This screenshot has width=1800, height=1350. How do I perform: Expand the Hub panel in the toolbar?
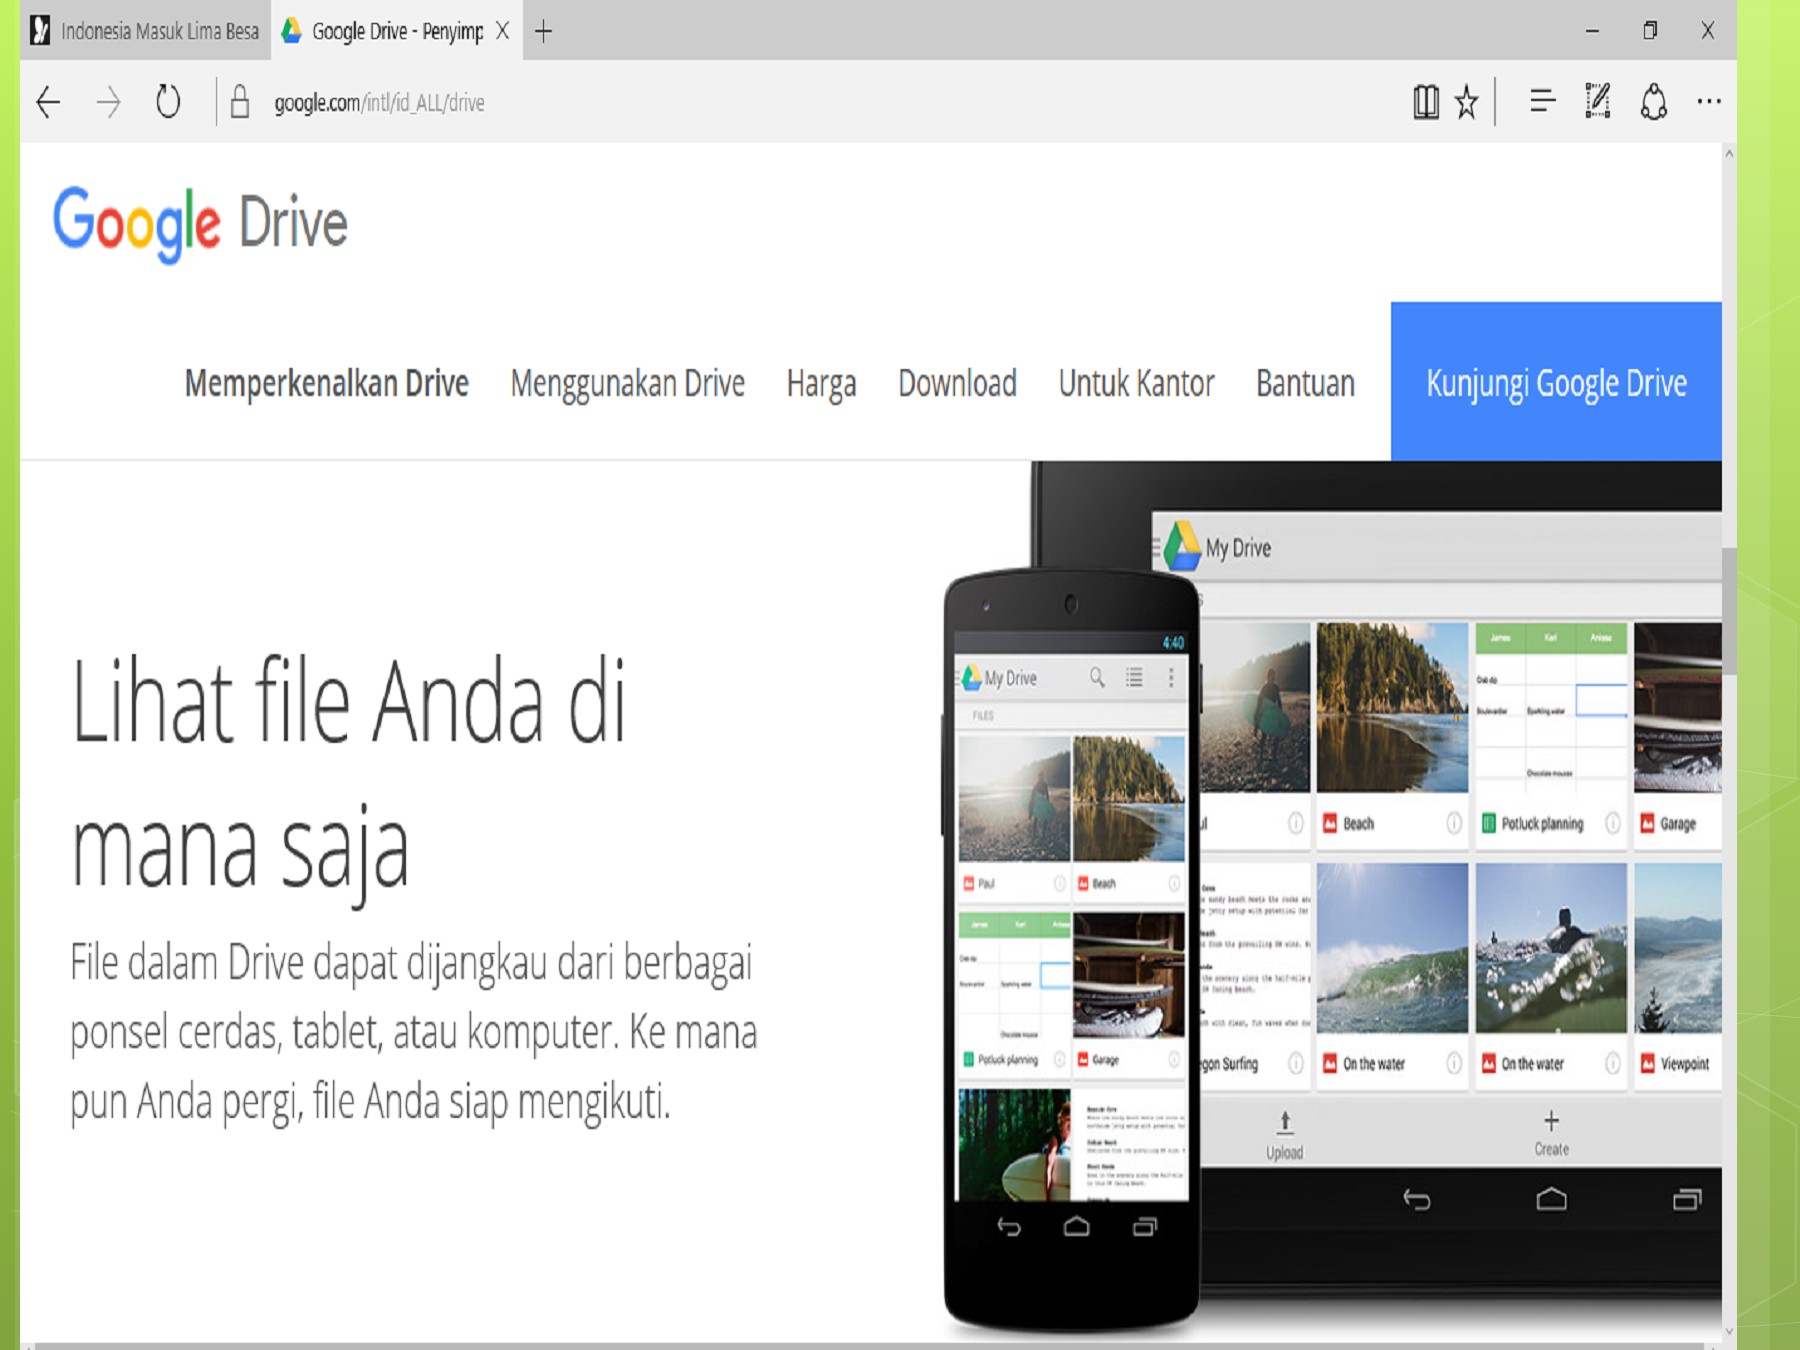coord(1543,102)
